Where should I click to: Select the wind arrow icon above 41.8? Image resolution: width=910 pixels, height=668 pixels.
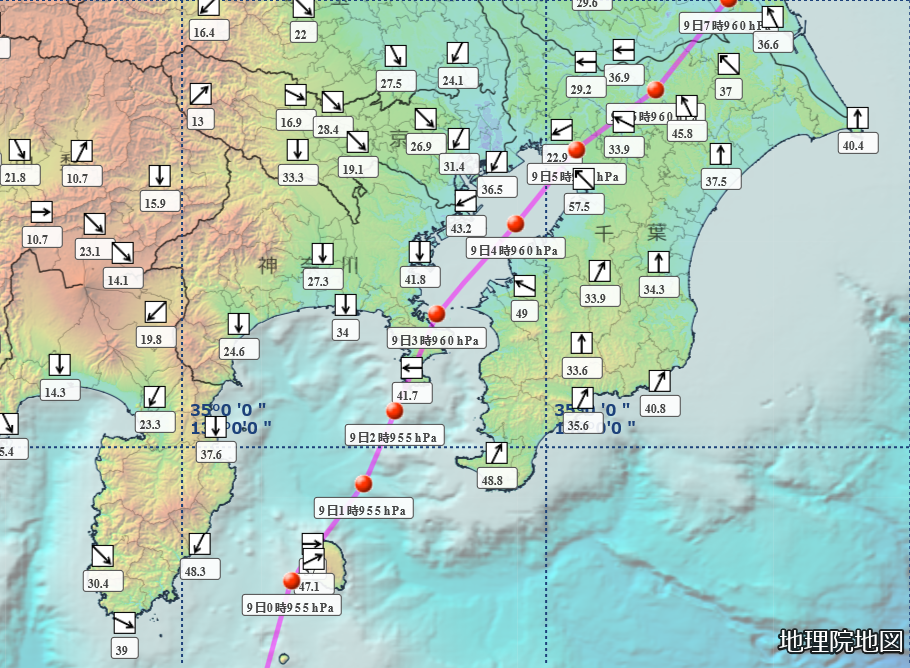(420, 252)
